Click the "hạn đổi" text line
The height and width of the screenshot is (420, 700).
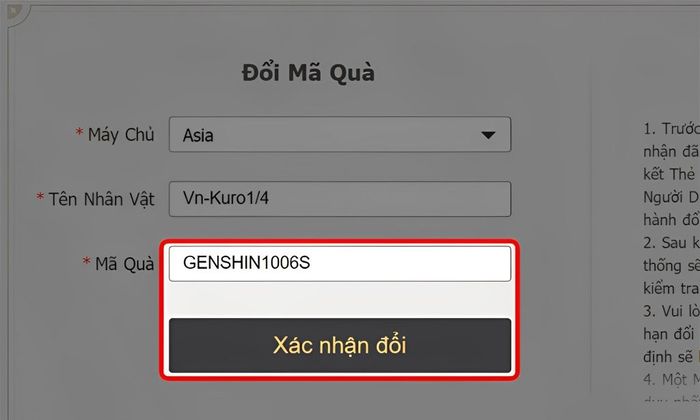[x=669, y=334]
